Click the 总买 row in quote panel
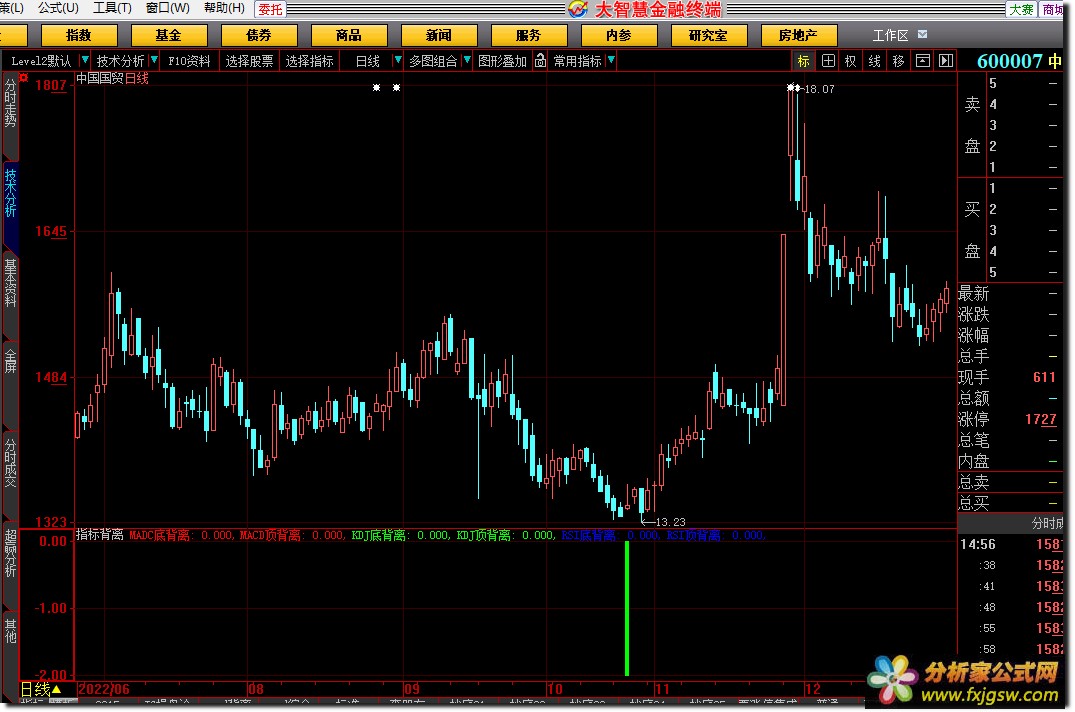The width and height of the screenshot is (1075, 712). pyautogui.click(x=1010, y=504)
